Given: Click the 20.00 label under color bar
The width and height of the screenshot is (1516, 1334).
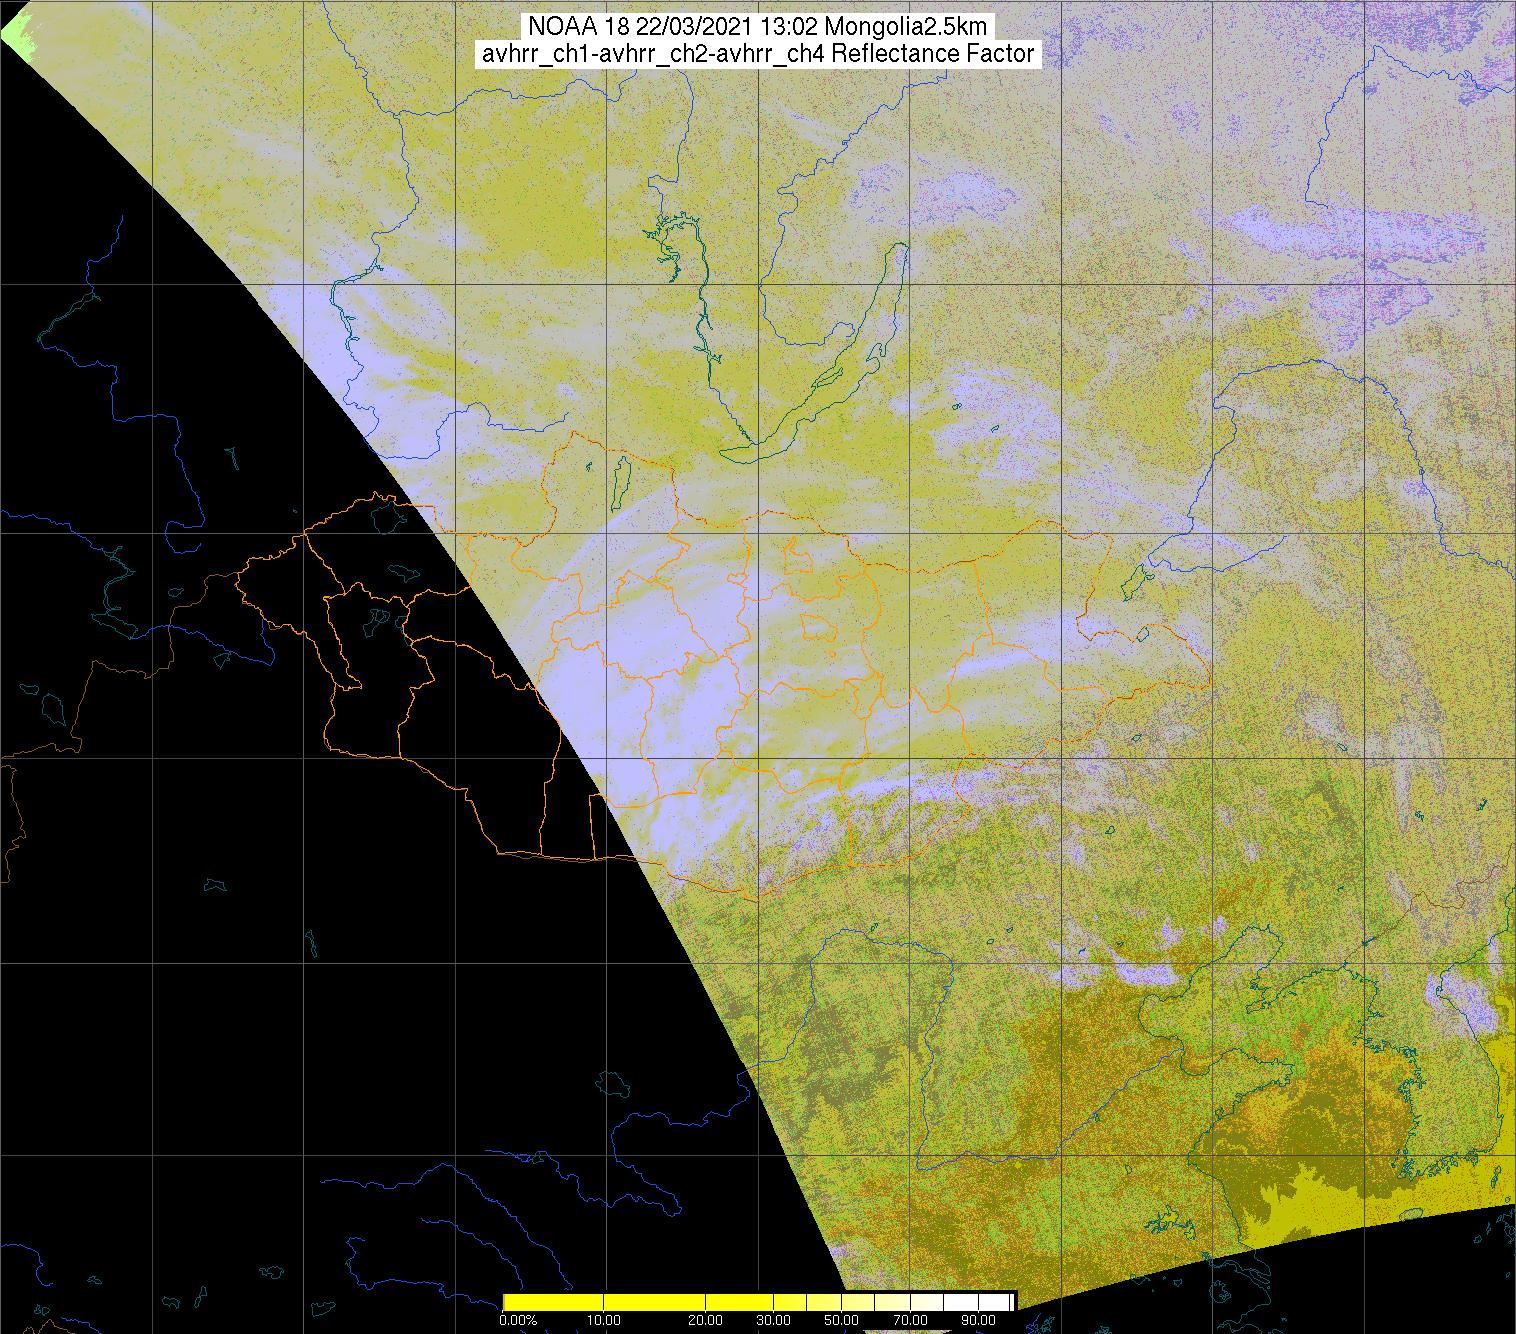Looking at the screenshot, I should pyautogui.click(x=705, y=1320).
